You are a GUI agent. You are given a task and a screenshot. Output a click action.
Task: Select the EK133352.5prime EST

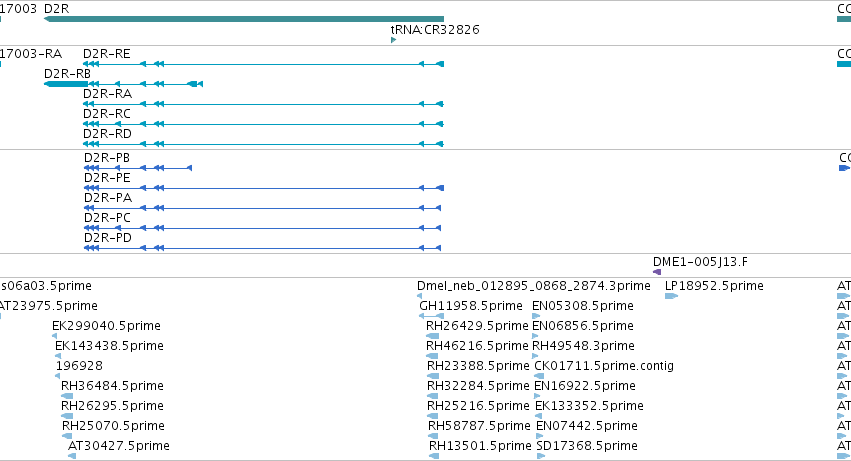pyautogui.click(x=538, y=416)
